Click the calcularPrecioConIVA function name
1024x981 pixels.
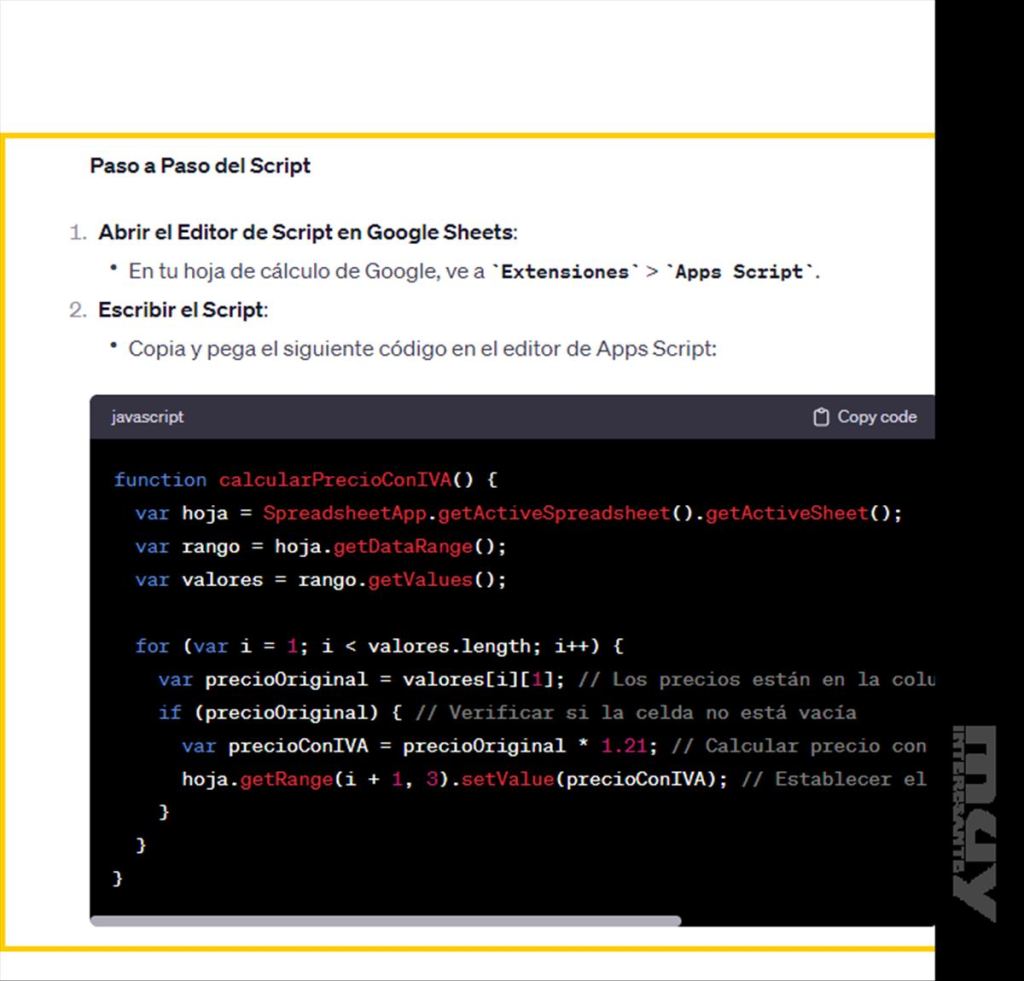[335, 480]
